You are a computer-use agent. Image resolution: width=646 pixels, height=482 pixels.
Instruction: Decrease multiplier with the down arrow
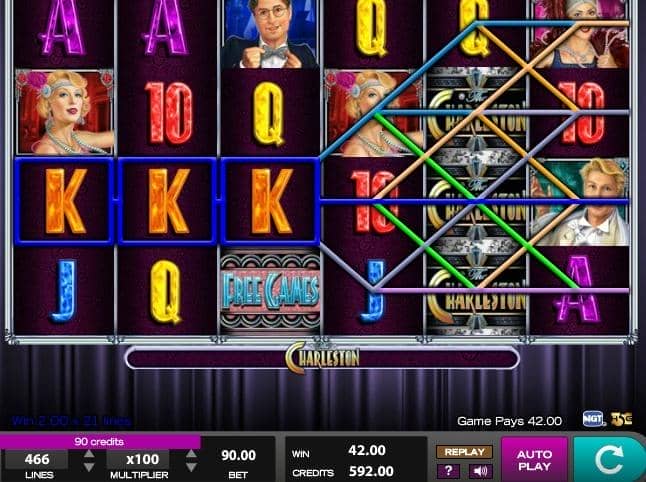click(x=191, y=468)
